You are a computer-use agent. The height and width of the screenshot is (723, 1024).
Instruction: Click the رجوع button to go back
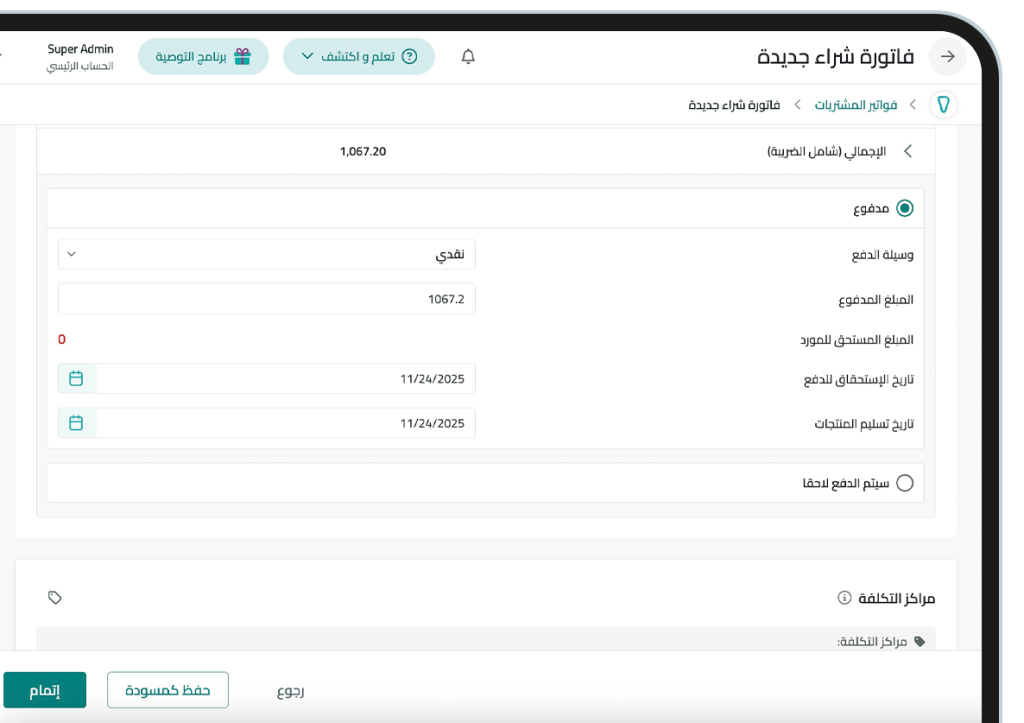point(291,690)
